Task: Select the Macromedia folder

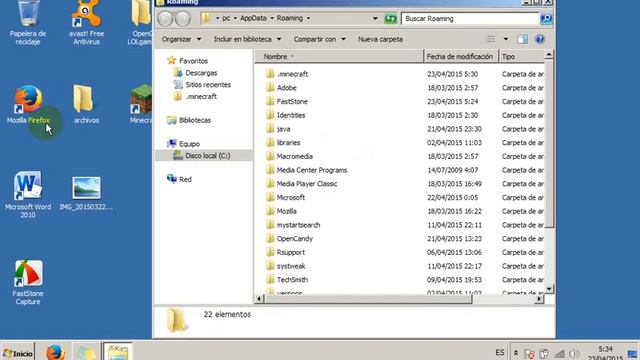Action: [289, 156]
